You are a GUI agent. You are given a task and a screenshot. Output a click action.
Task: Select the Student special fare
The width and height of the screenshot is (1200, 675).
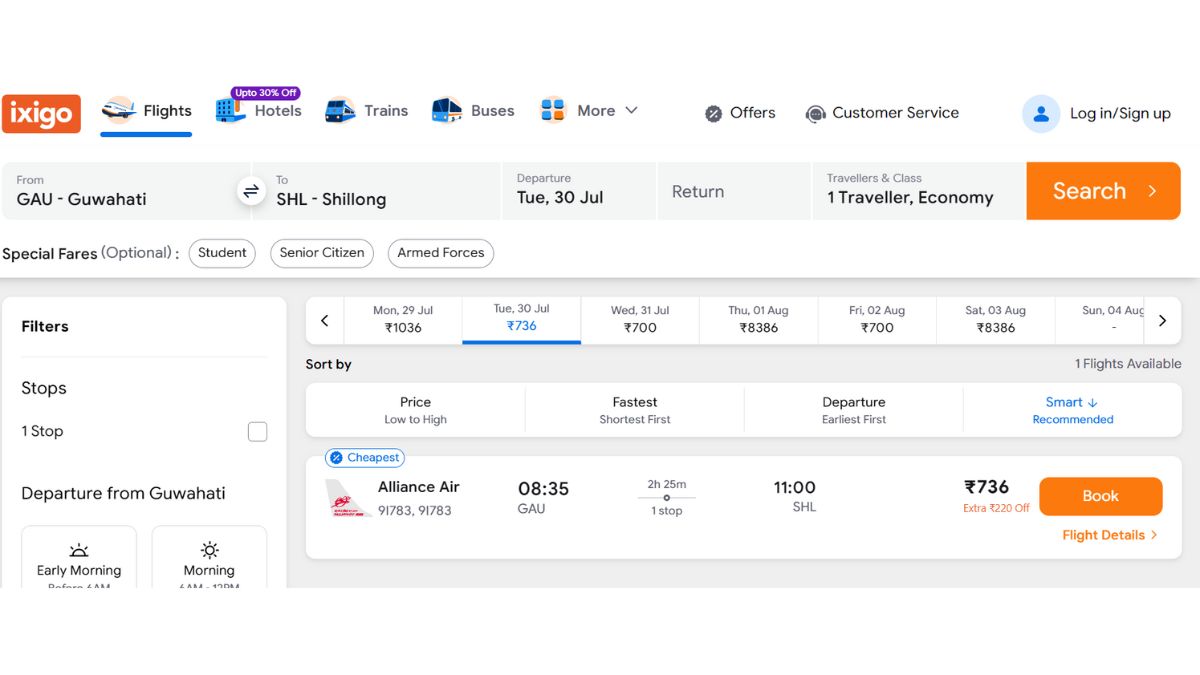222,253
